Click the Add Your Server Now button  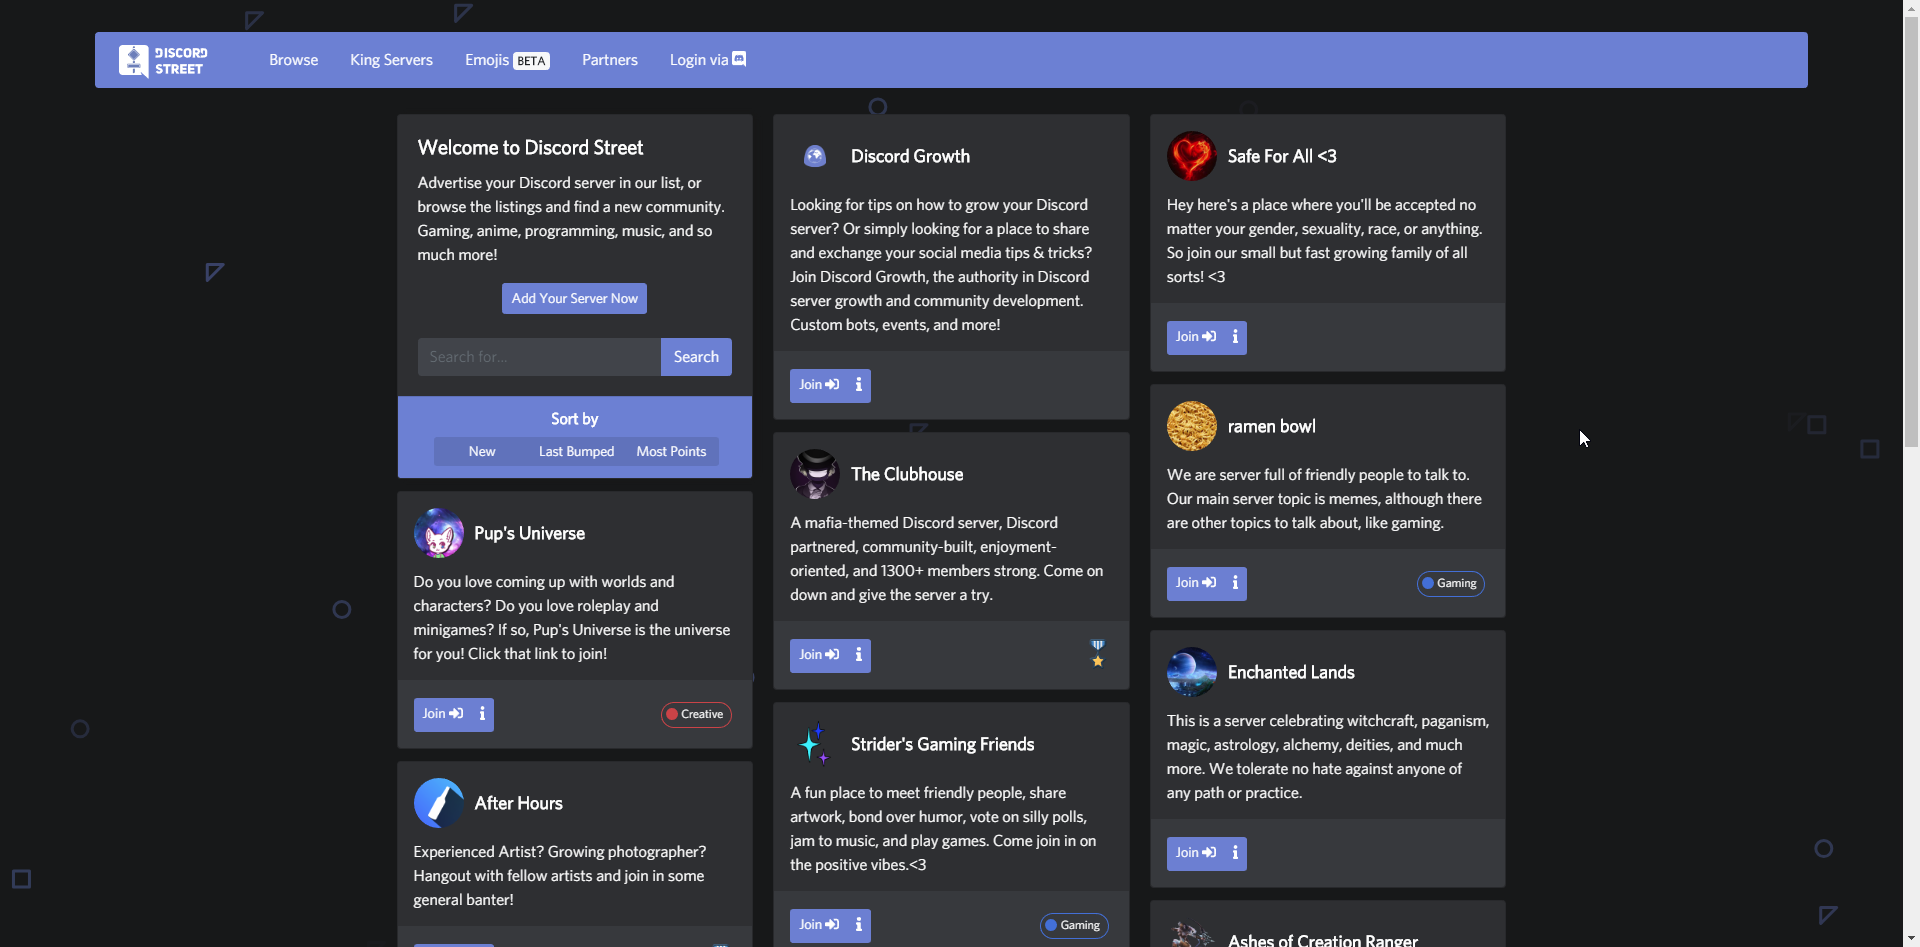click(574, 298)
